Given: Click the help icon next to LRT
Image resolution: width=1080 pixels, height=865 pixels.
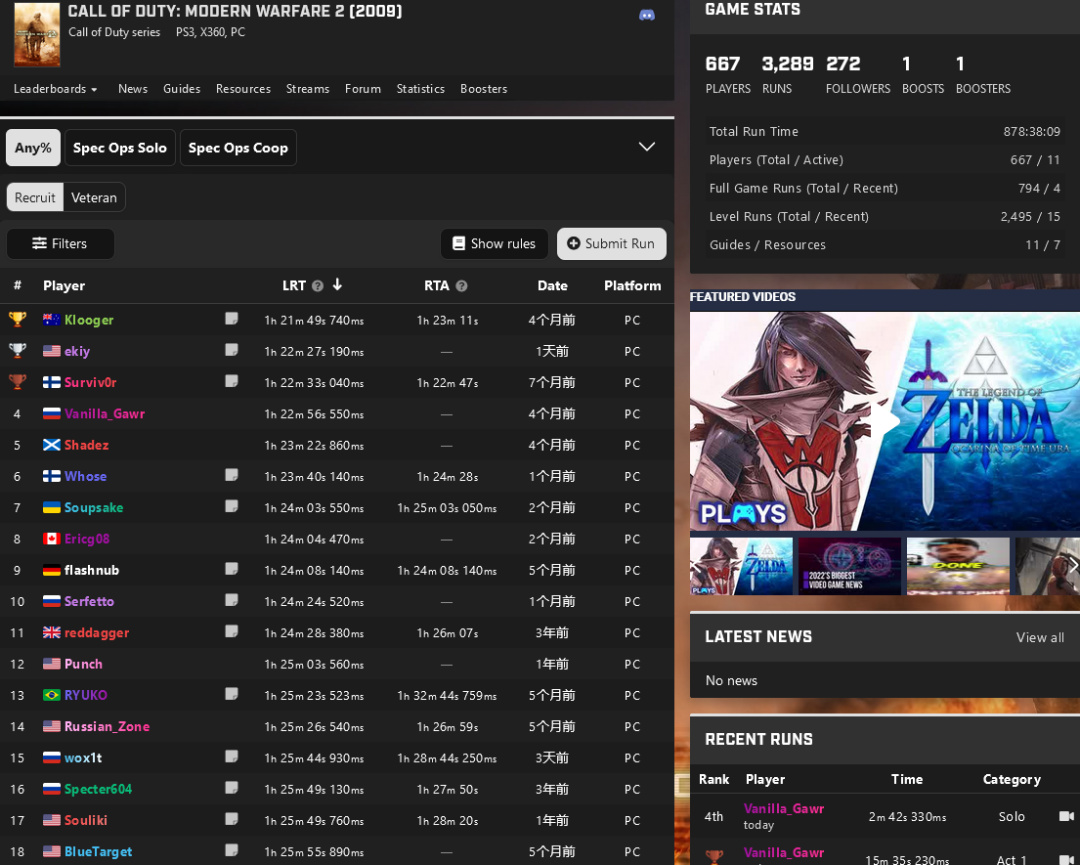Looking at the screenshot, I should coord(317,286).
